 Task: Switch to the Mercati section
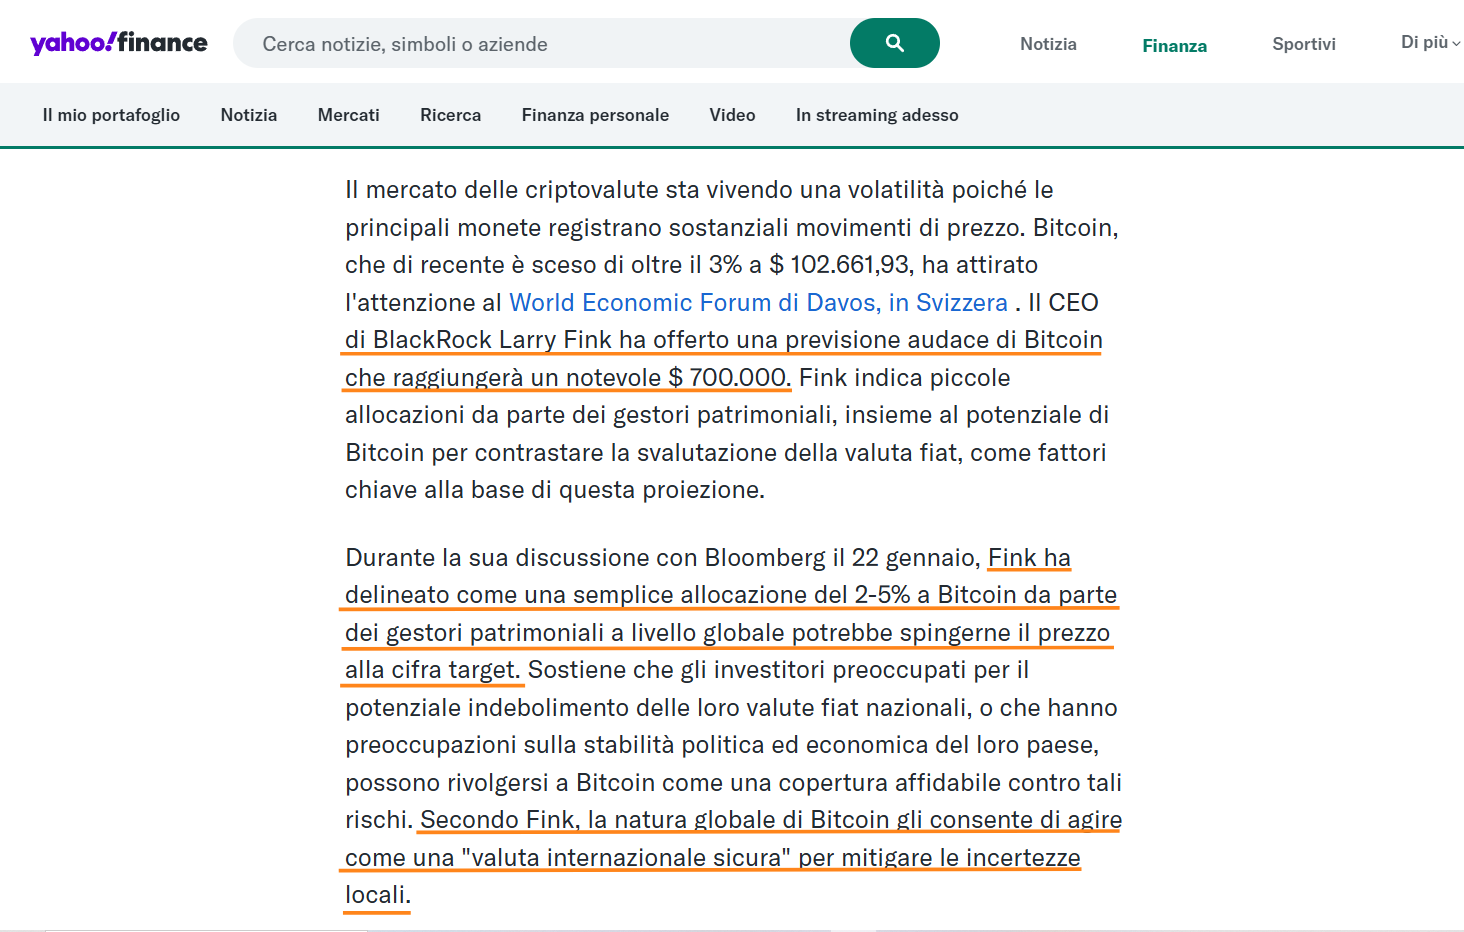click(348, 115)
